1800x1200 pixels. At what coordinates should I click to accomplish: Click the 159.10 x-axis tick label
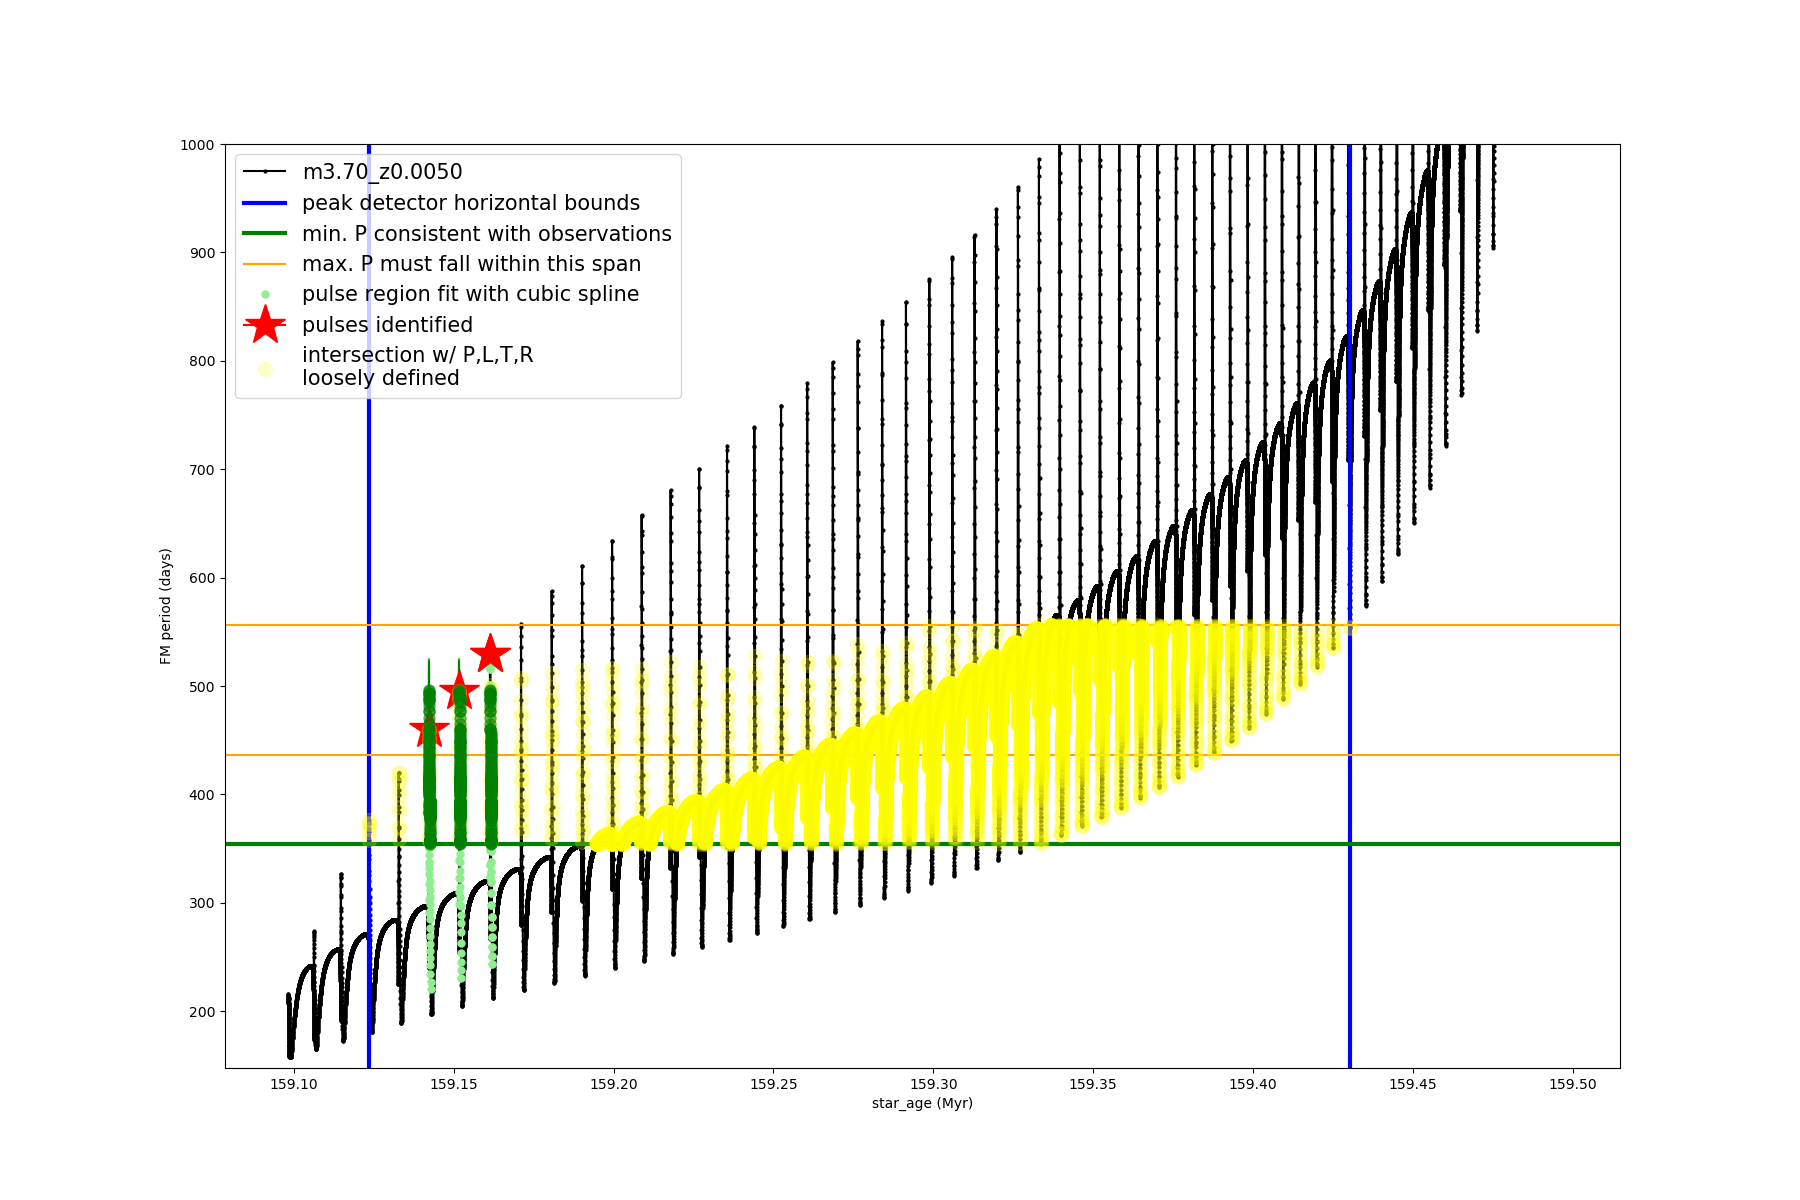(294, 1084)
